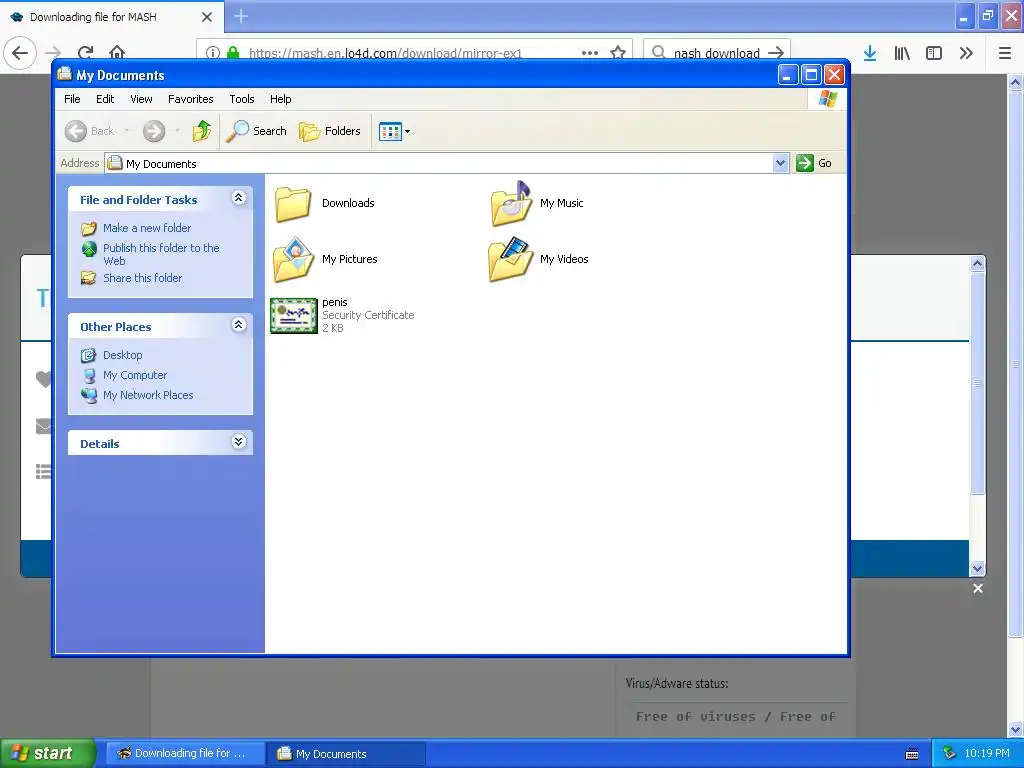Click Make a new folder link
Image resolution: width=1024 pixels, height=768 pixels.
click(x=147, y=228)
